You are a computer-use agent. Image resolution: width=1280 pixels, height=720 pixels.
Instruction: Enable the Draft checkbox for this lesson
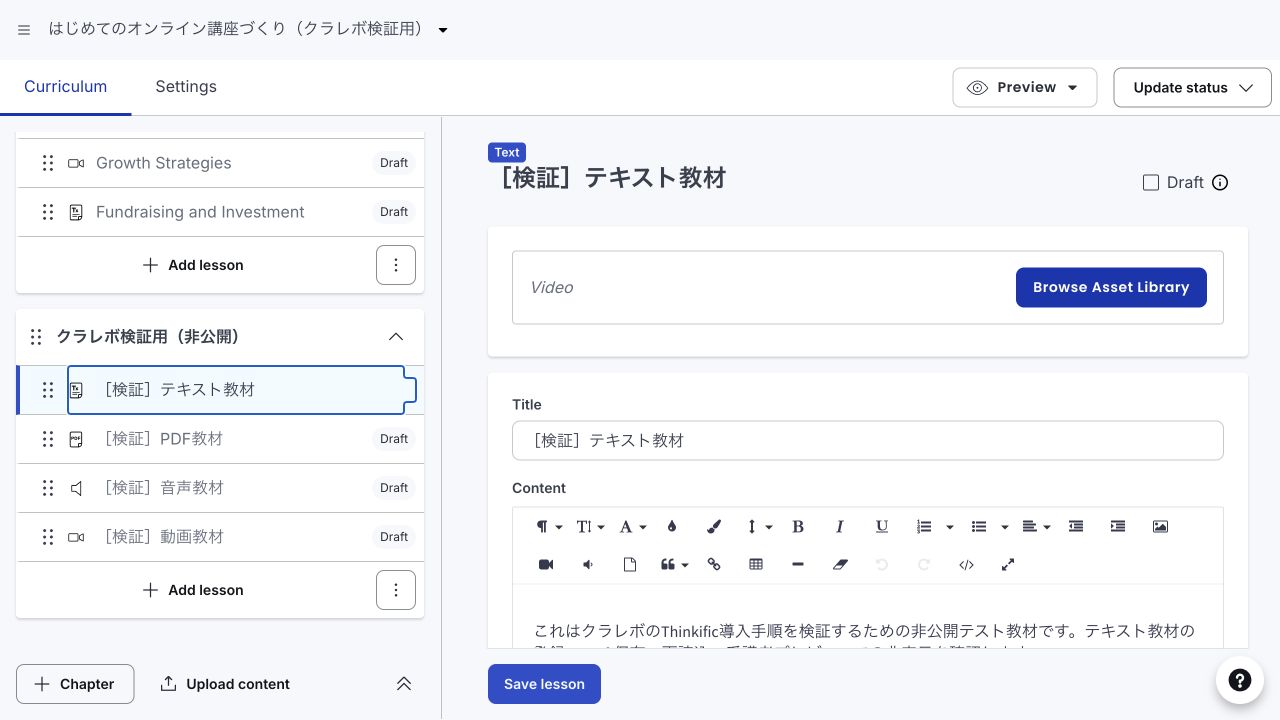[x=1151, y=183]
